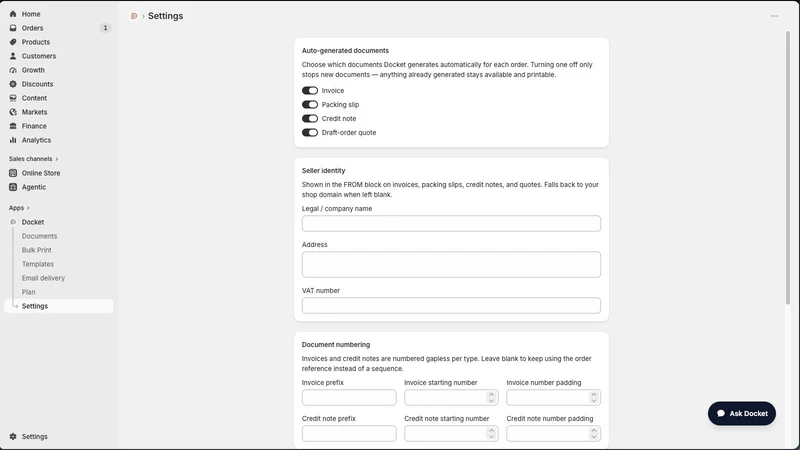This screenshot has height=450, width=800.
Task: Click the Markets globe icon
Action: coord(13,112)
